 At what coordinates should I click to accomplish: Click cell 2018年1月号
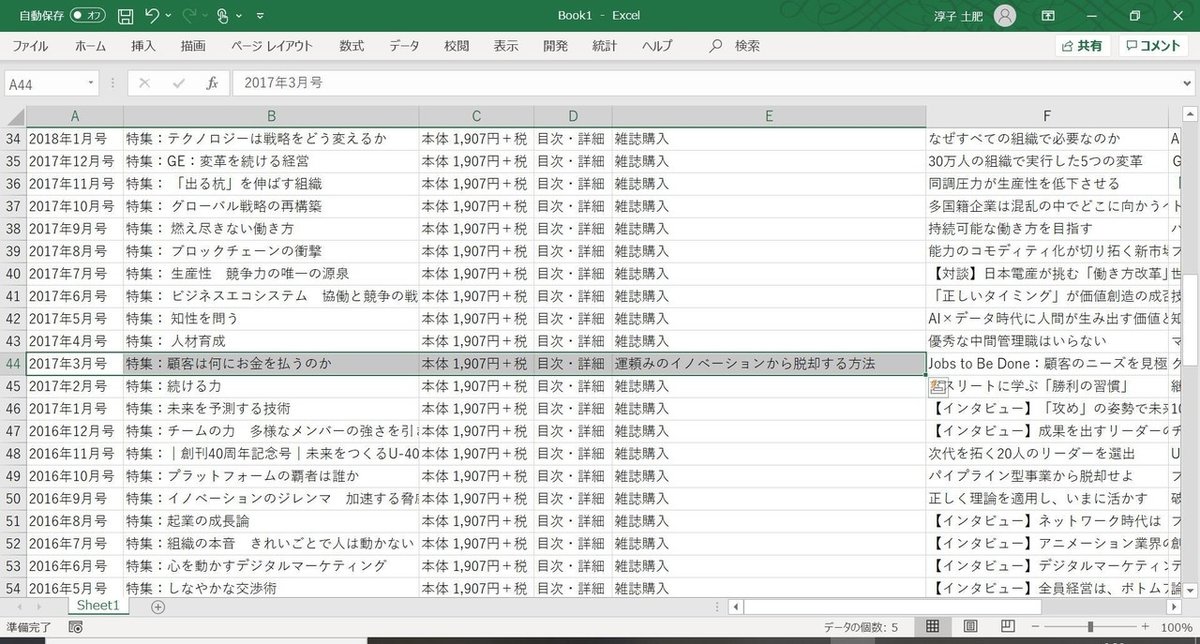[74, 138]
